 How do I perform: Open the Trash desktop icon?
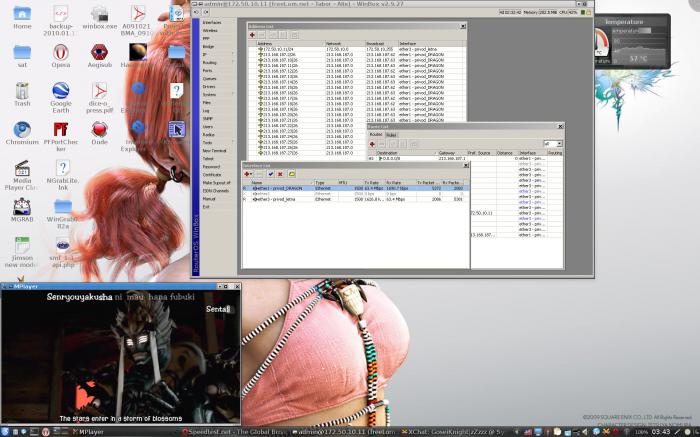(22, 95)
